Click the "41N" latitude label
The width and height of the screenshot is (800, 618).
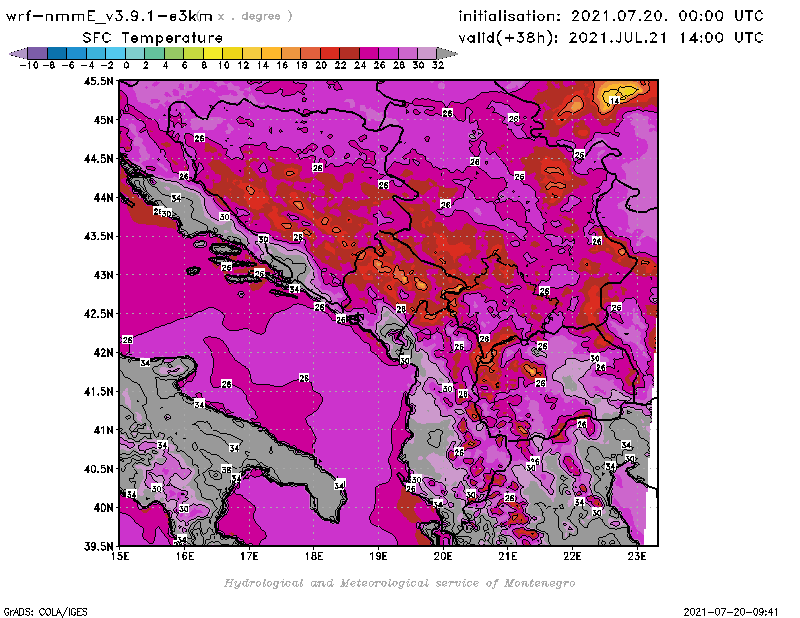tap(104, 430)
